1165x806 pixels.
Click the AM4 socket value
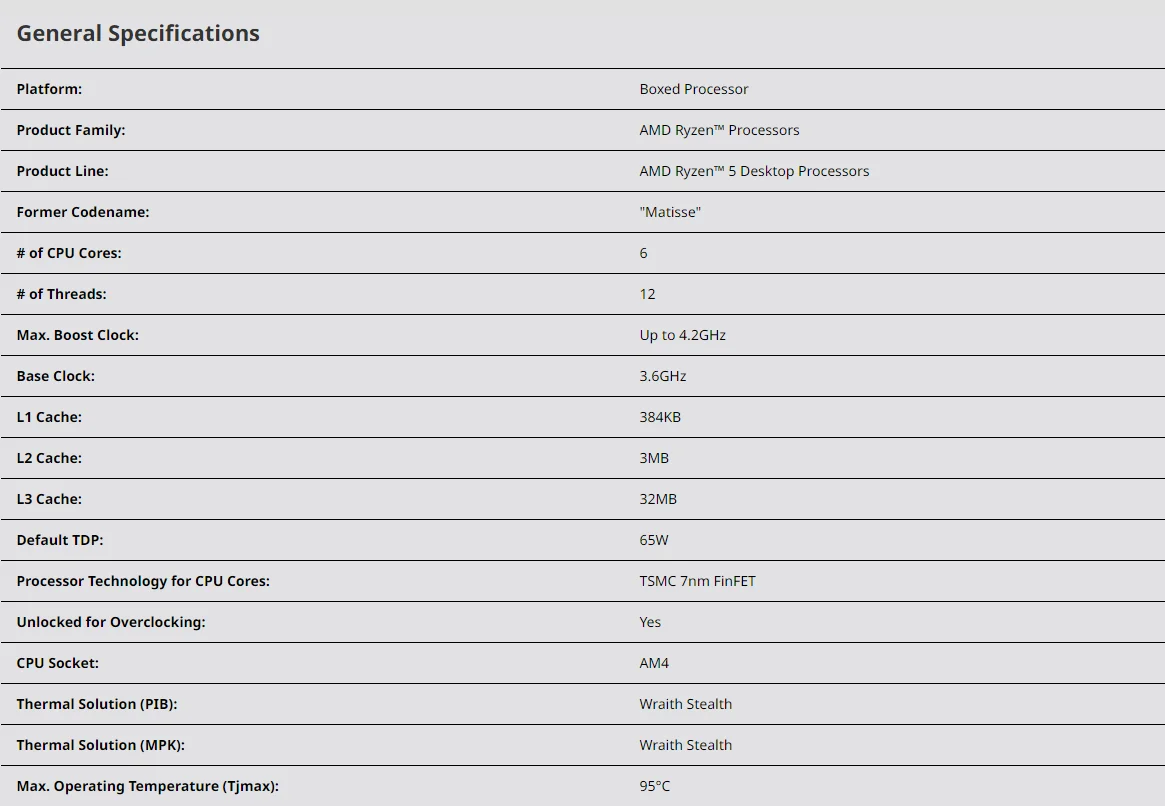click(654, 663)
